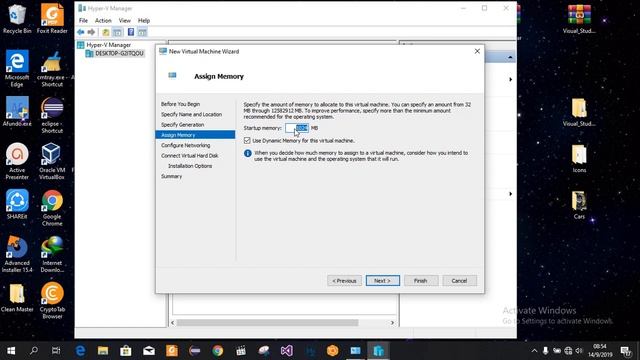This screenshot has width=640, height=360.
Task: Open the Cars folder on desktop
Action: [579, 205]
